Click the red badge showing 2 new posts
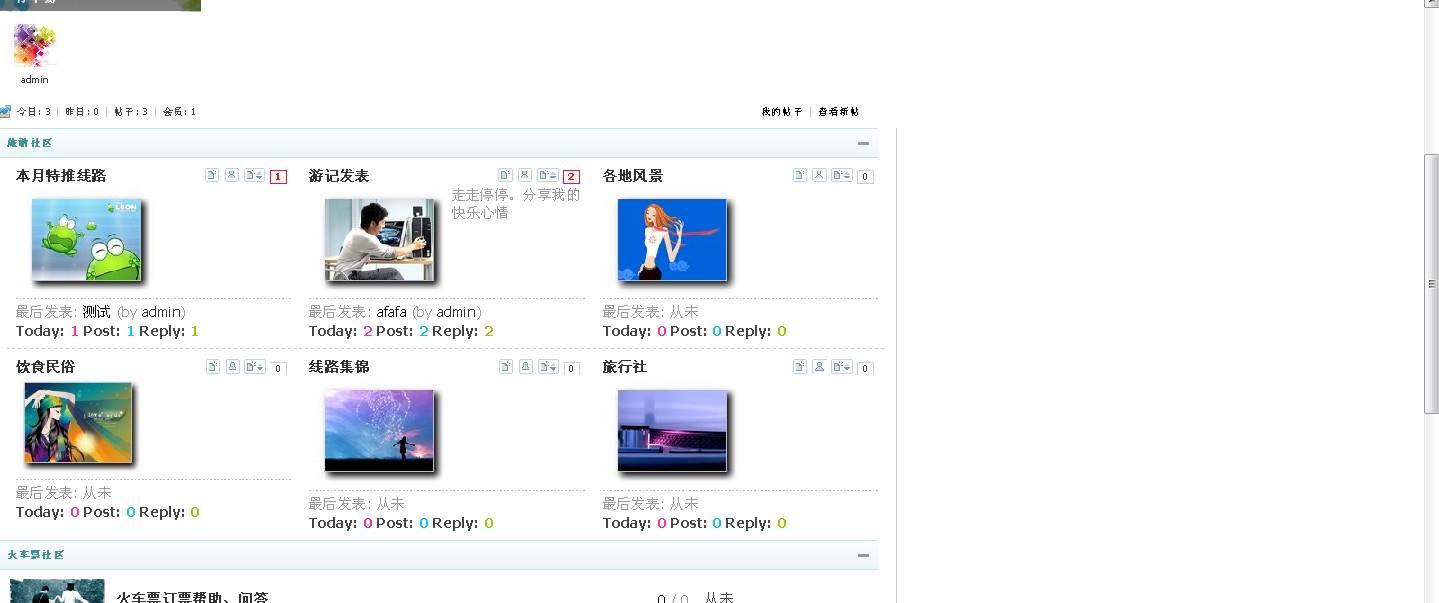This screenshot has width=1439, height=603. pos(569,175)
